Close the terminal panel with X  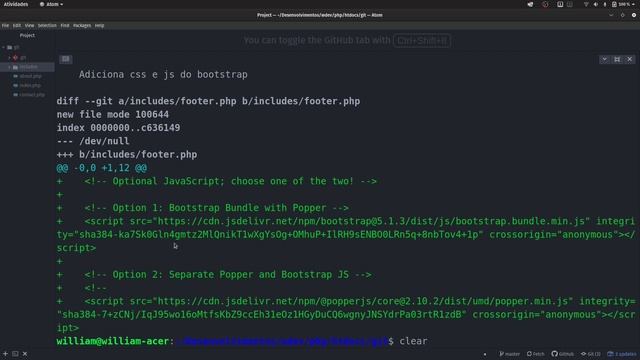[x=630, y=60]
